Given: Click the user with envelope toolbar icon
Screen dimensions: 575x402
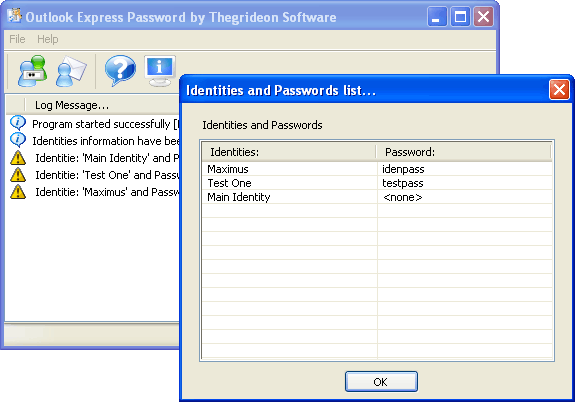Looking at the screenshot, I should point(71,71).
